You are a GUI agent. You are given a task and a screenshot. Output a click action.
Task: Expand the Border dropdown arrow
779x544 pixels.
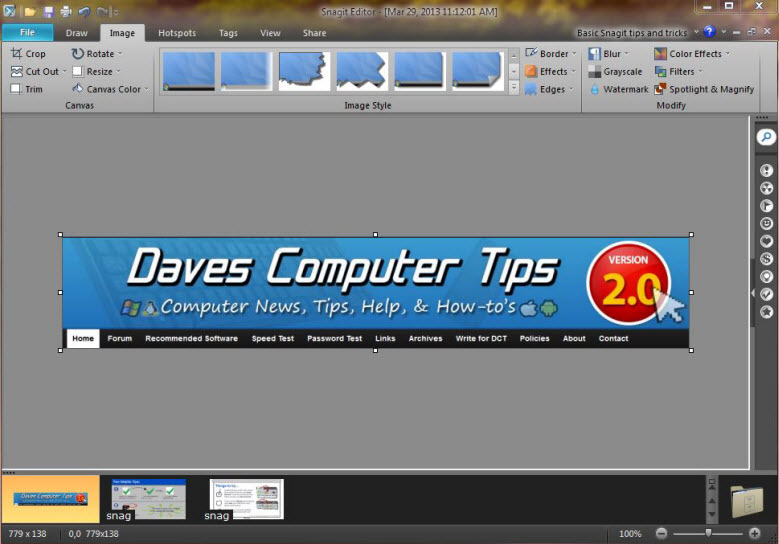click(x=574, y=54)
